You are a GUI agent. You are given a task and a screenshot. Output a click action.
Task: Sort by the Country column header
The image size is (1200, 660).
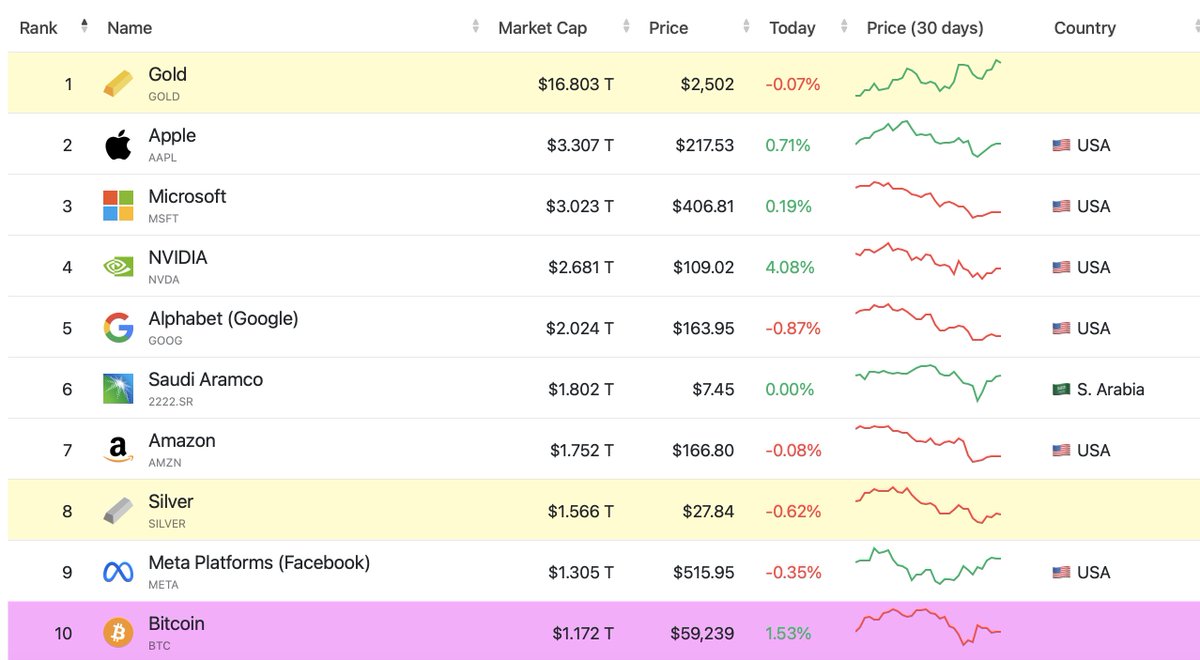tap(1085, 28)
